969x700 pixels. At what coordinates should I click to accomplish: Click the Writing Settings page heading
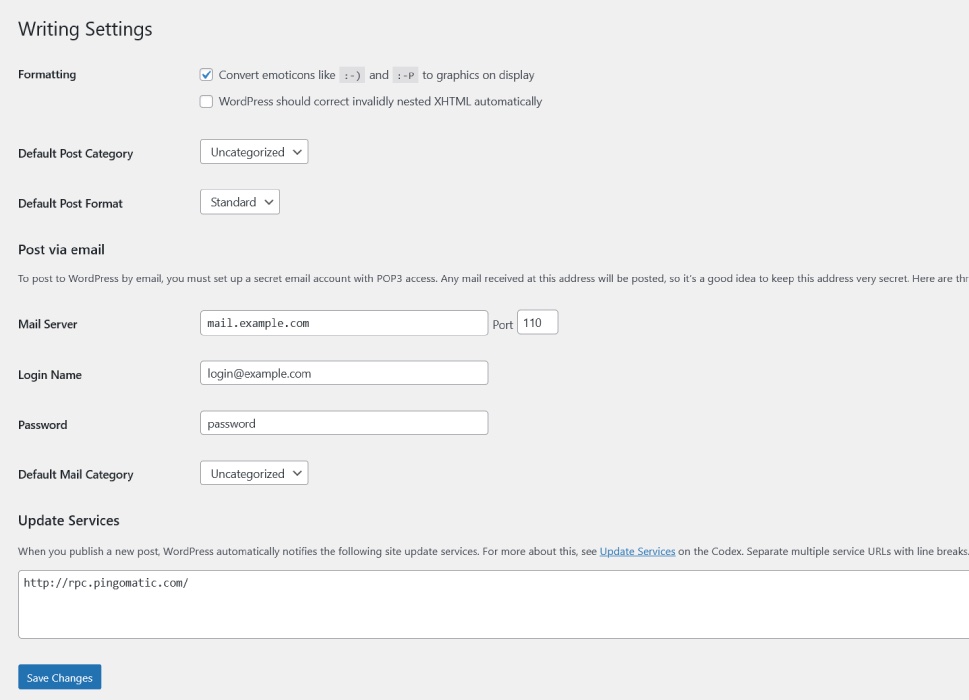[x=85, y=29]
